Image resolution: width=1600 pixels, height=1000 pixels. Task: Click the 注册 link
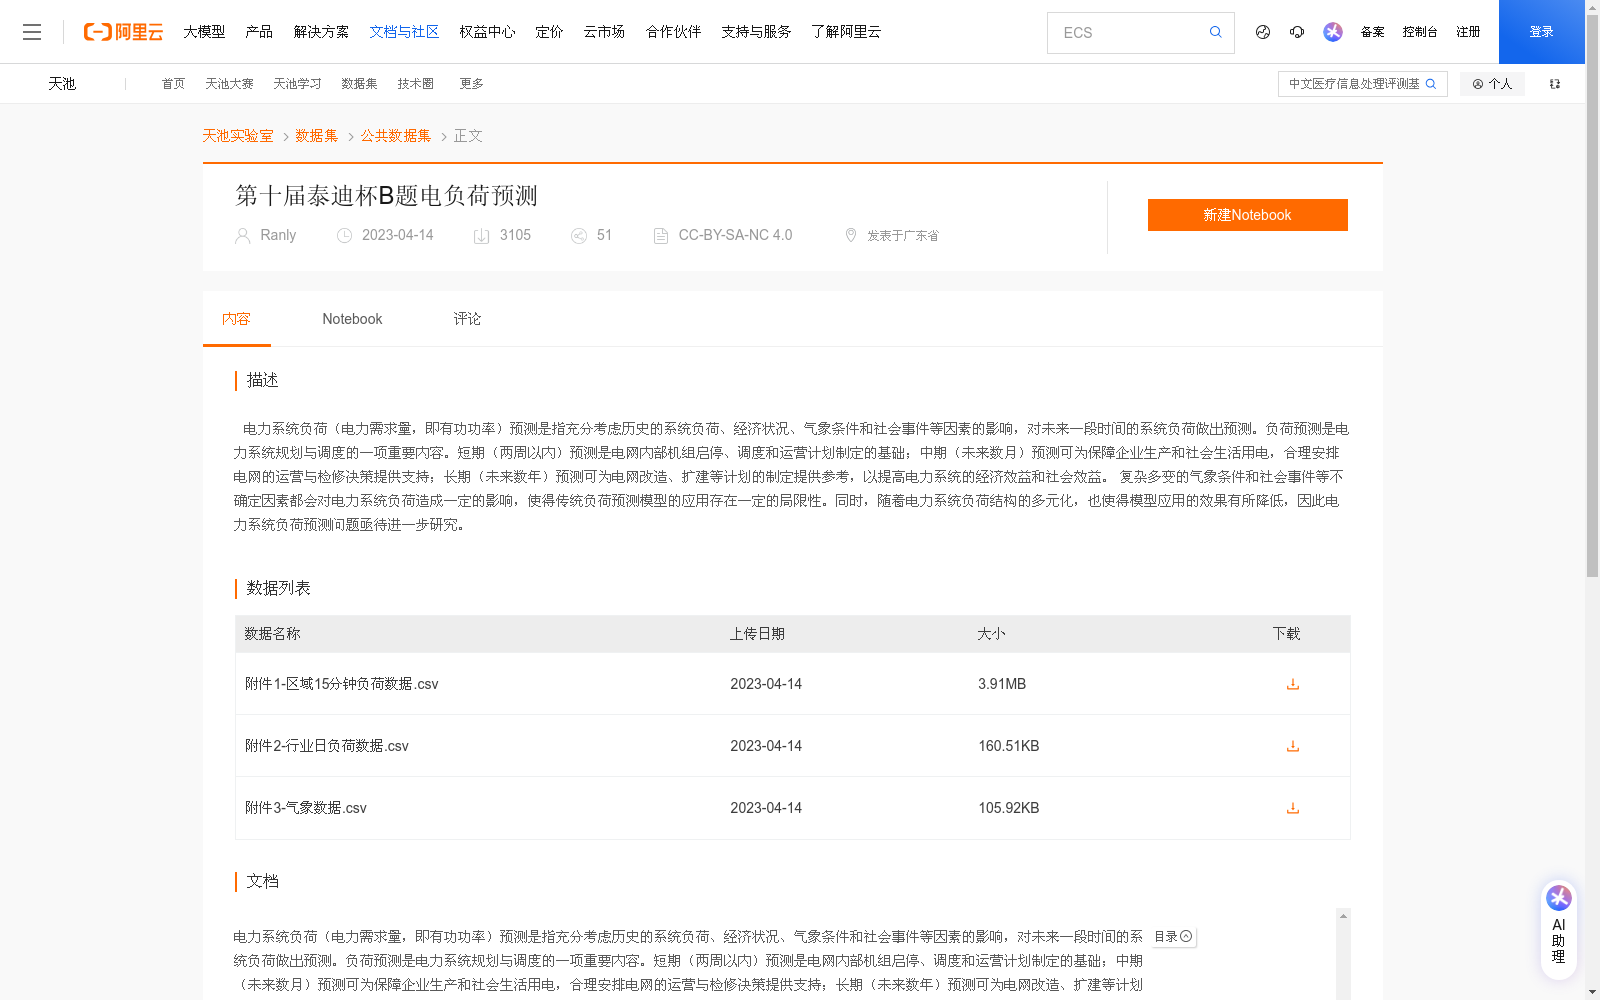pos(1468,32)
